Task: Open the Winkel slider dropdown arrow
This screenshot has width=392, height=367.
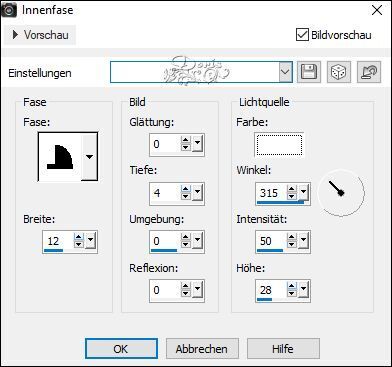Action: pyautogui.click(x=303, y=192)
